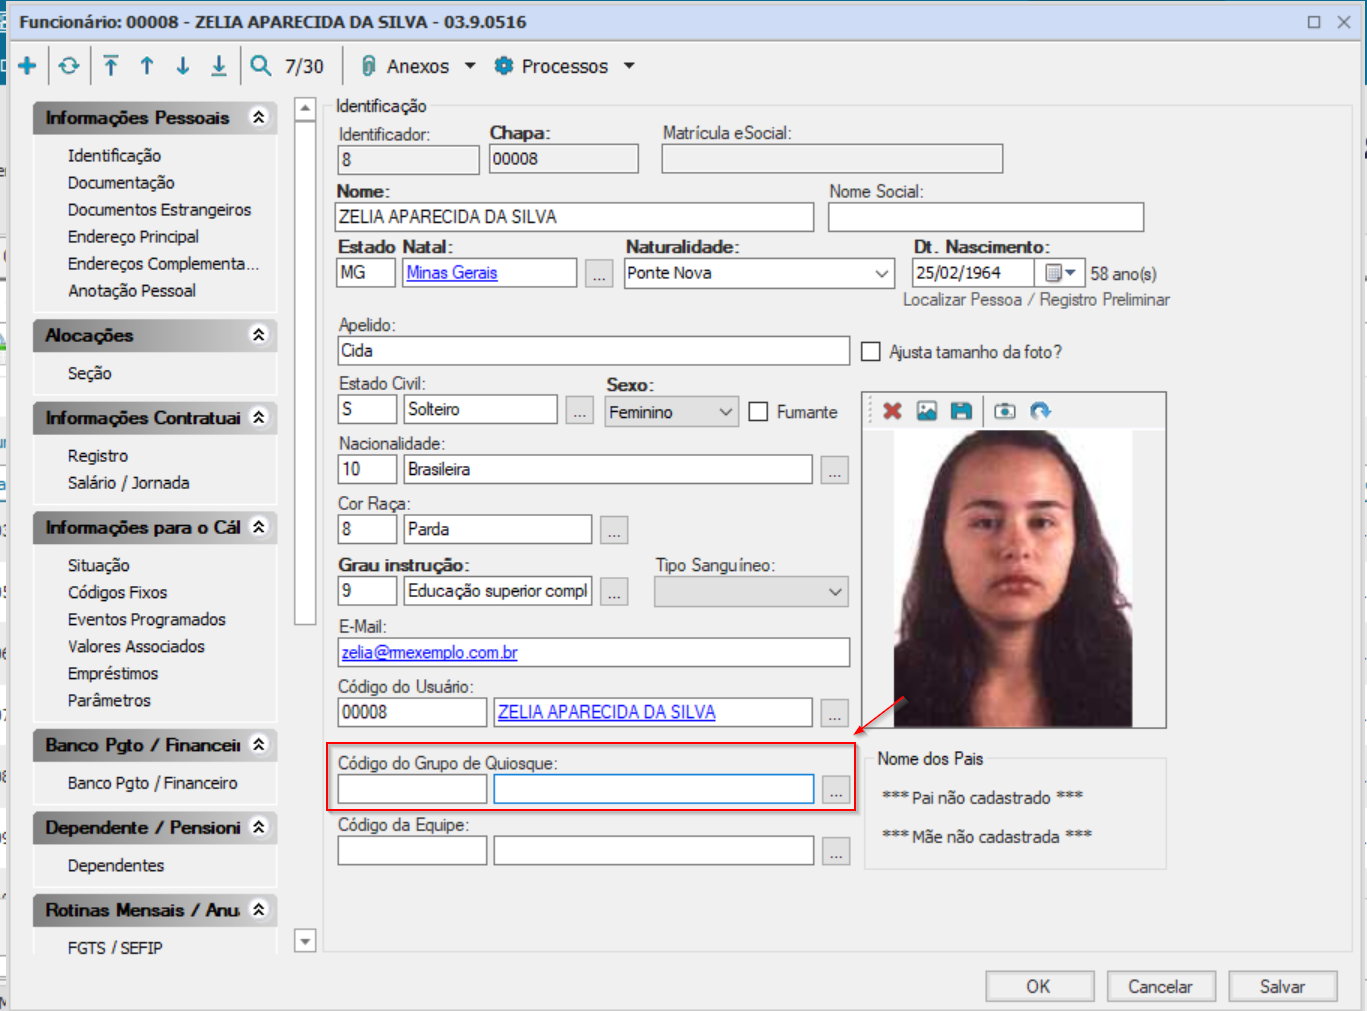Open ZELIA APARECIDA DA SILVA user link
1367x1011 pixels.
607,712
